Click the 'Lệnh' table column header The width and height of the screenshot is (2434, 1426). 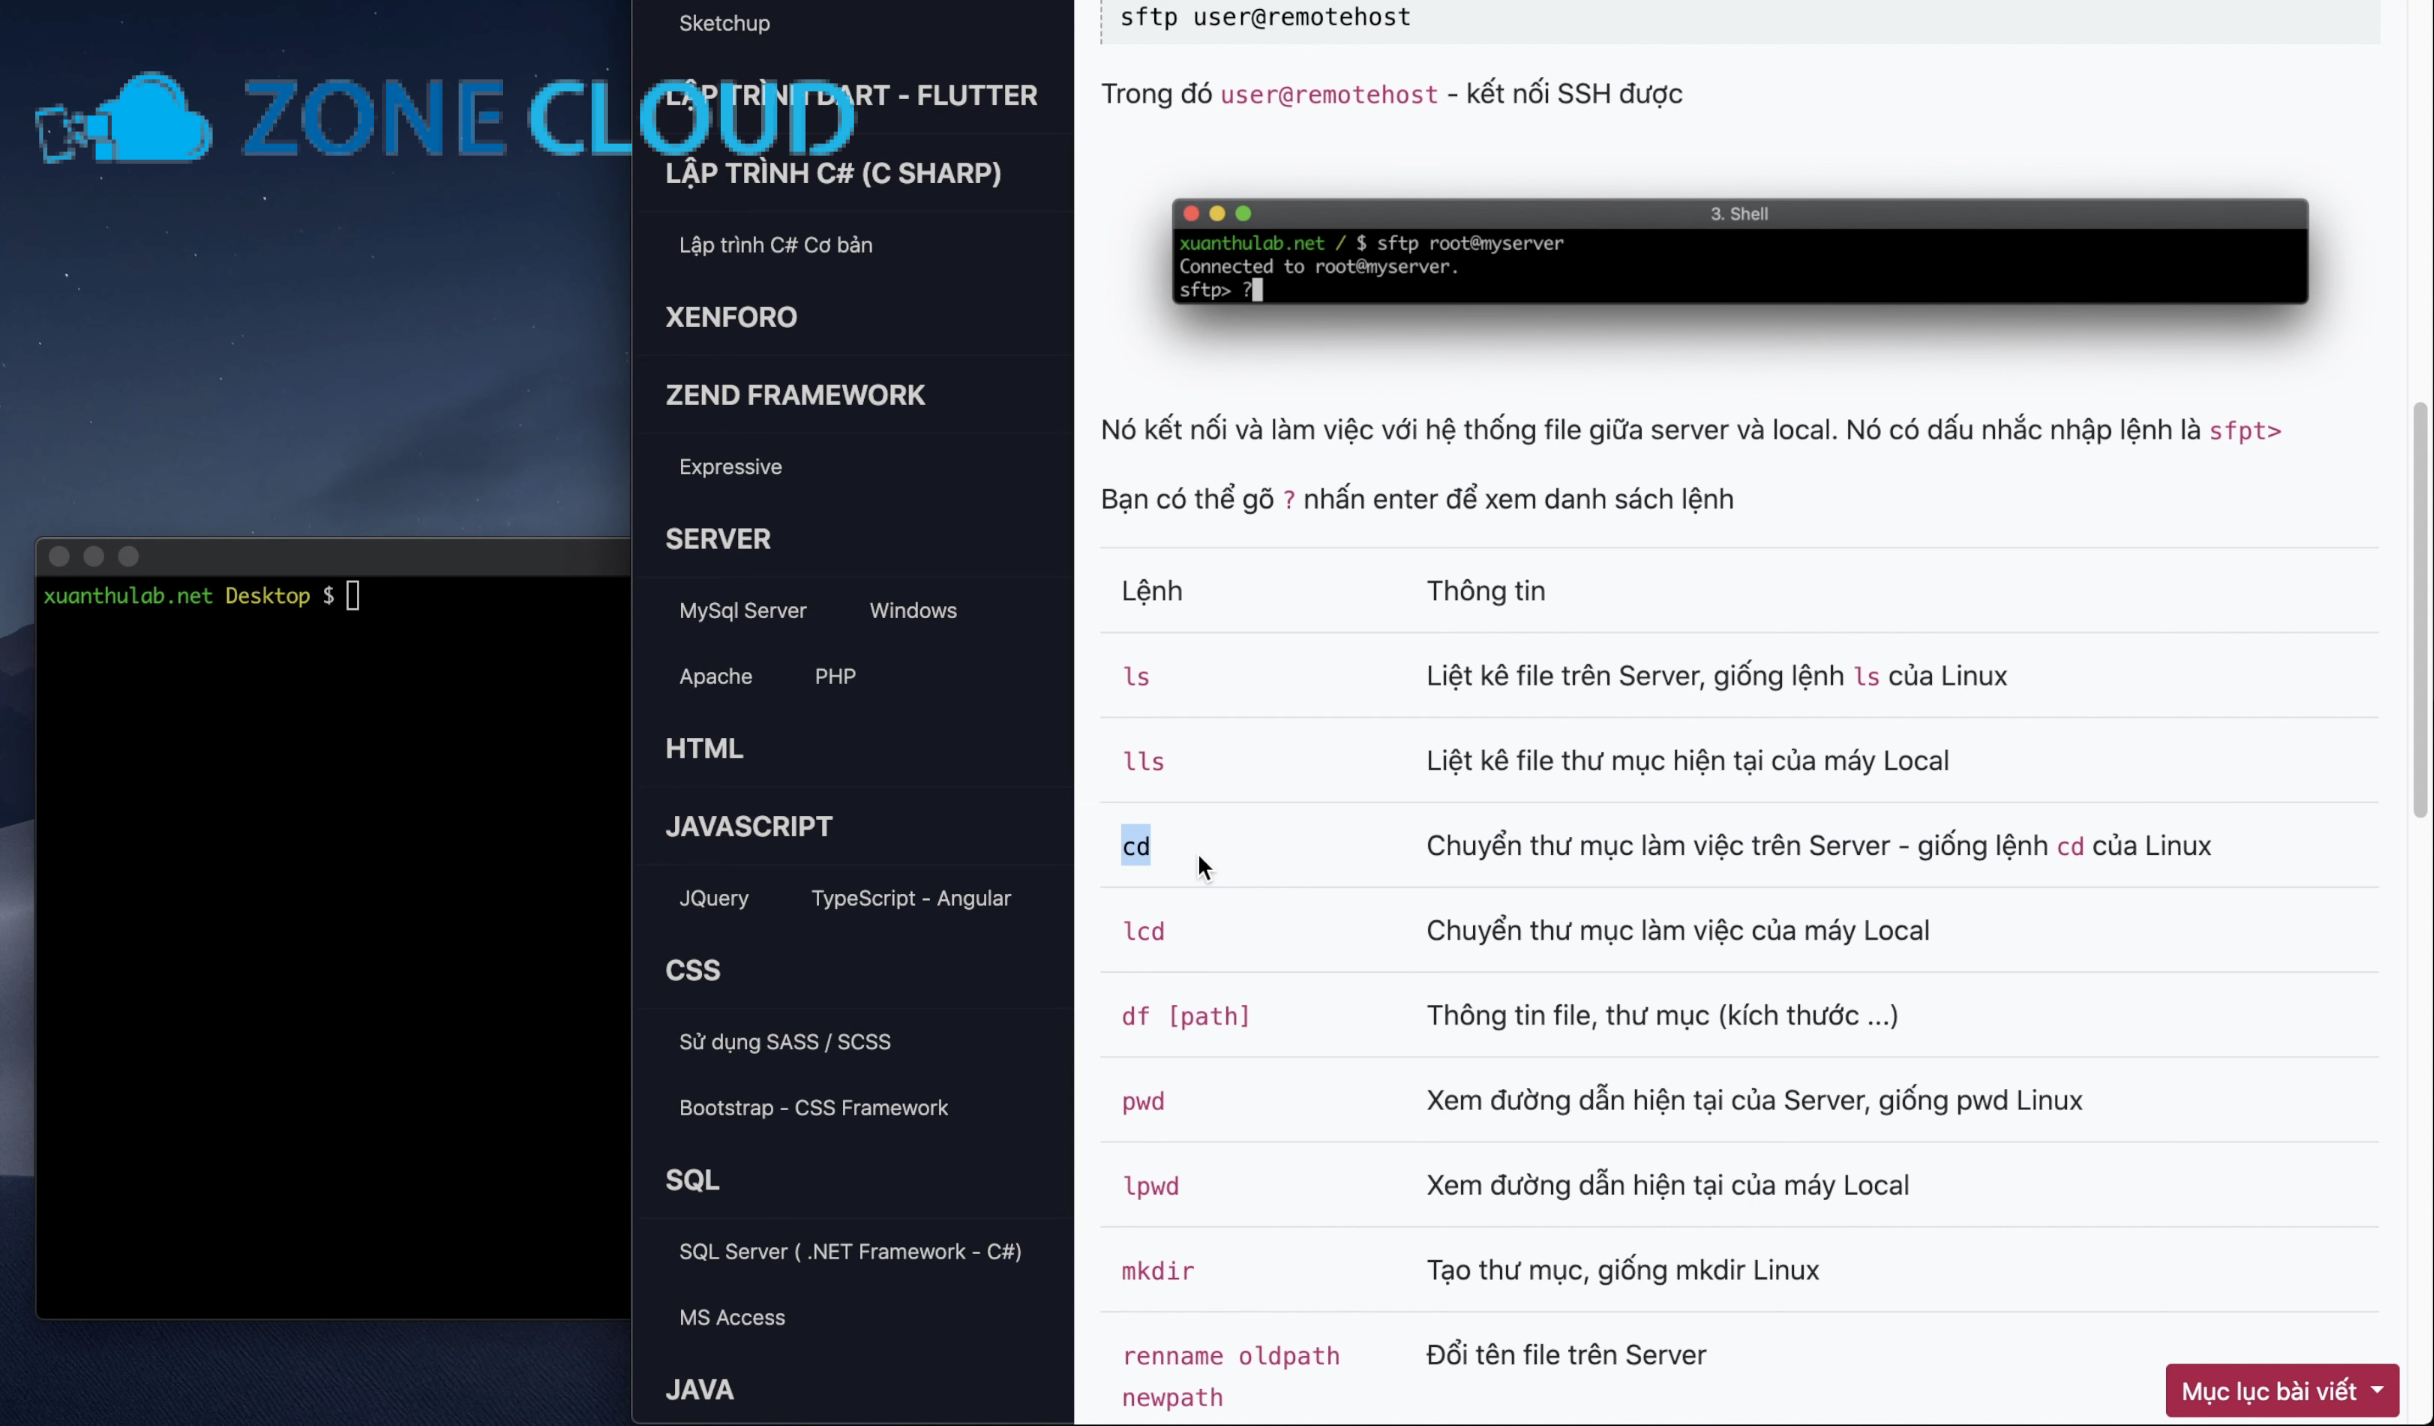tap(1151, 591)
